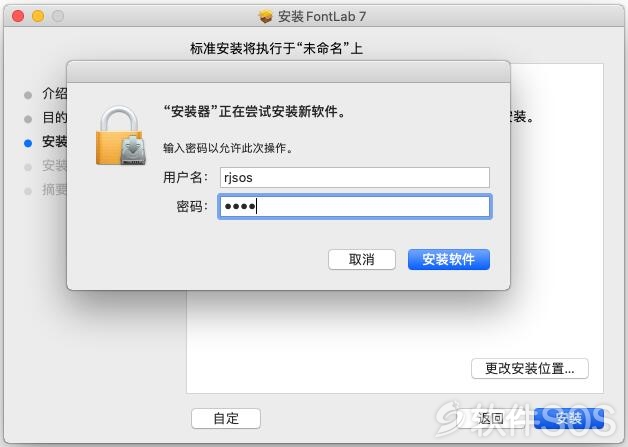This screenshot has width=628, height=447.
Task: Cancel the authentication with 取消
Action: [x=362, y=260]
